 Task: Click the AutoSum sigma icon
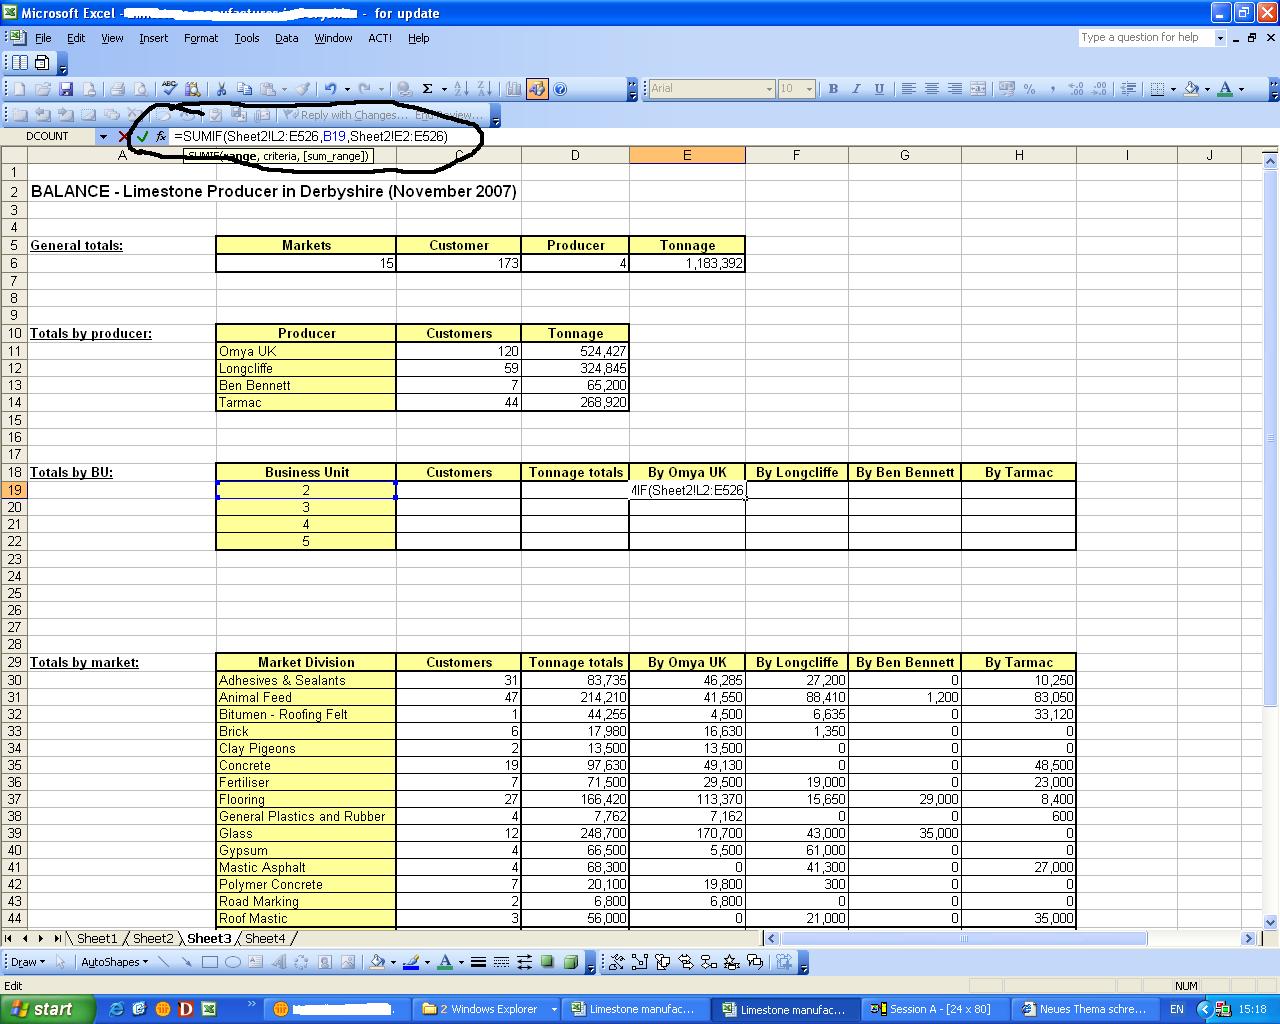[x=427, y=89]
